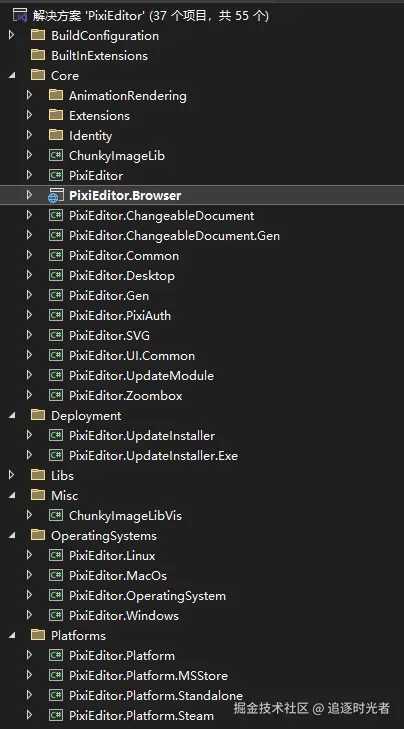
Task: Click the C# icon beside ChunkyImageLib
Action: (x=56, y=155)
